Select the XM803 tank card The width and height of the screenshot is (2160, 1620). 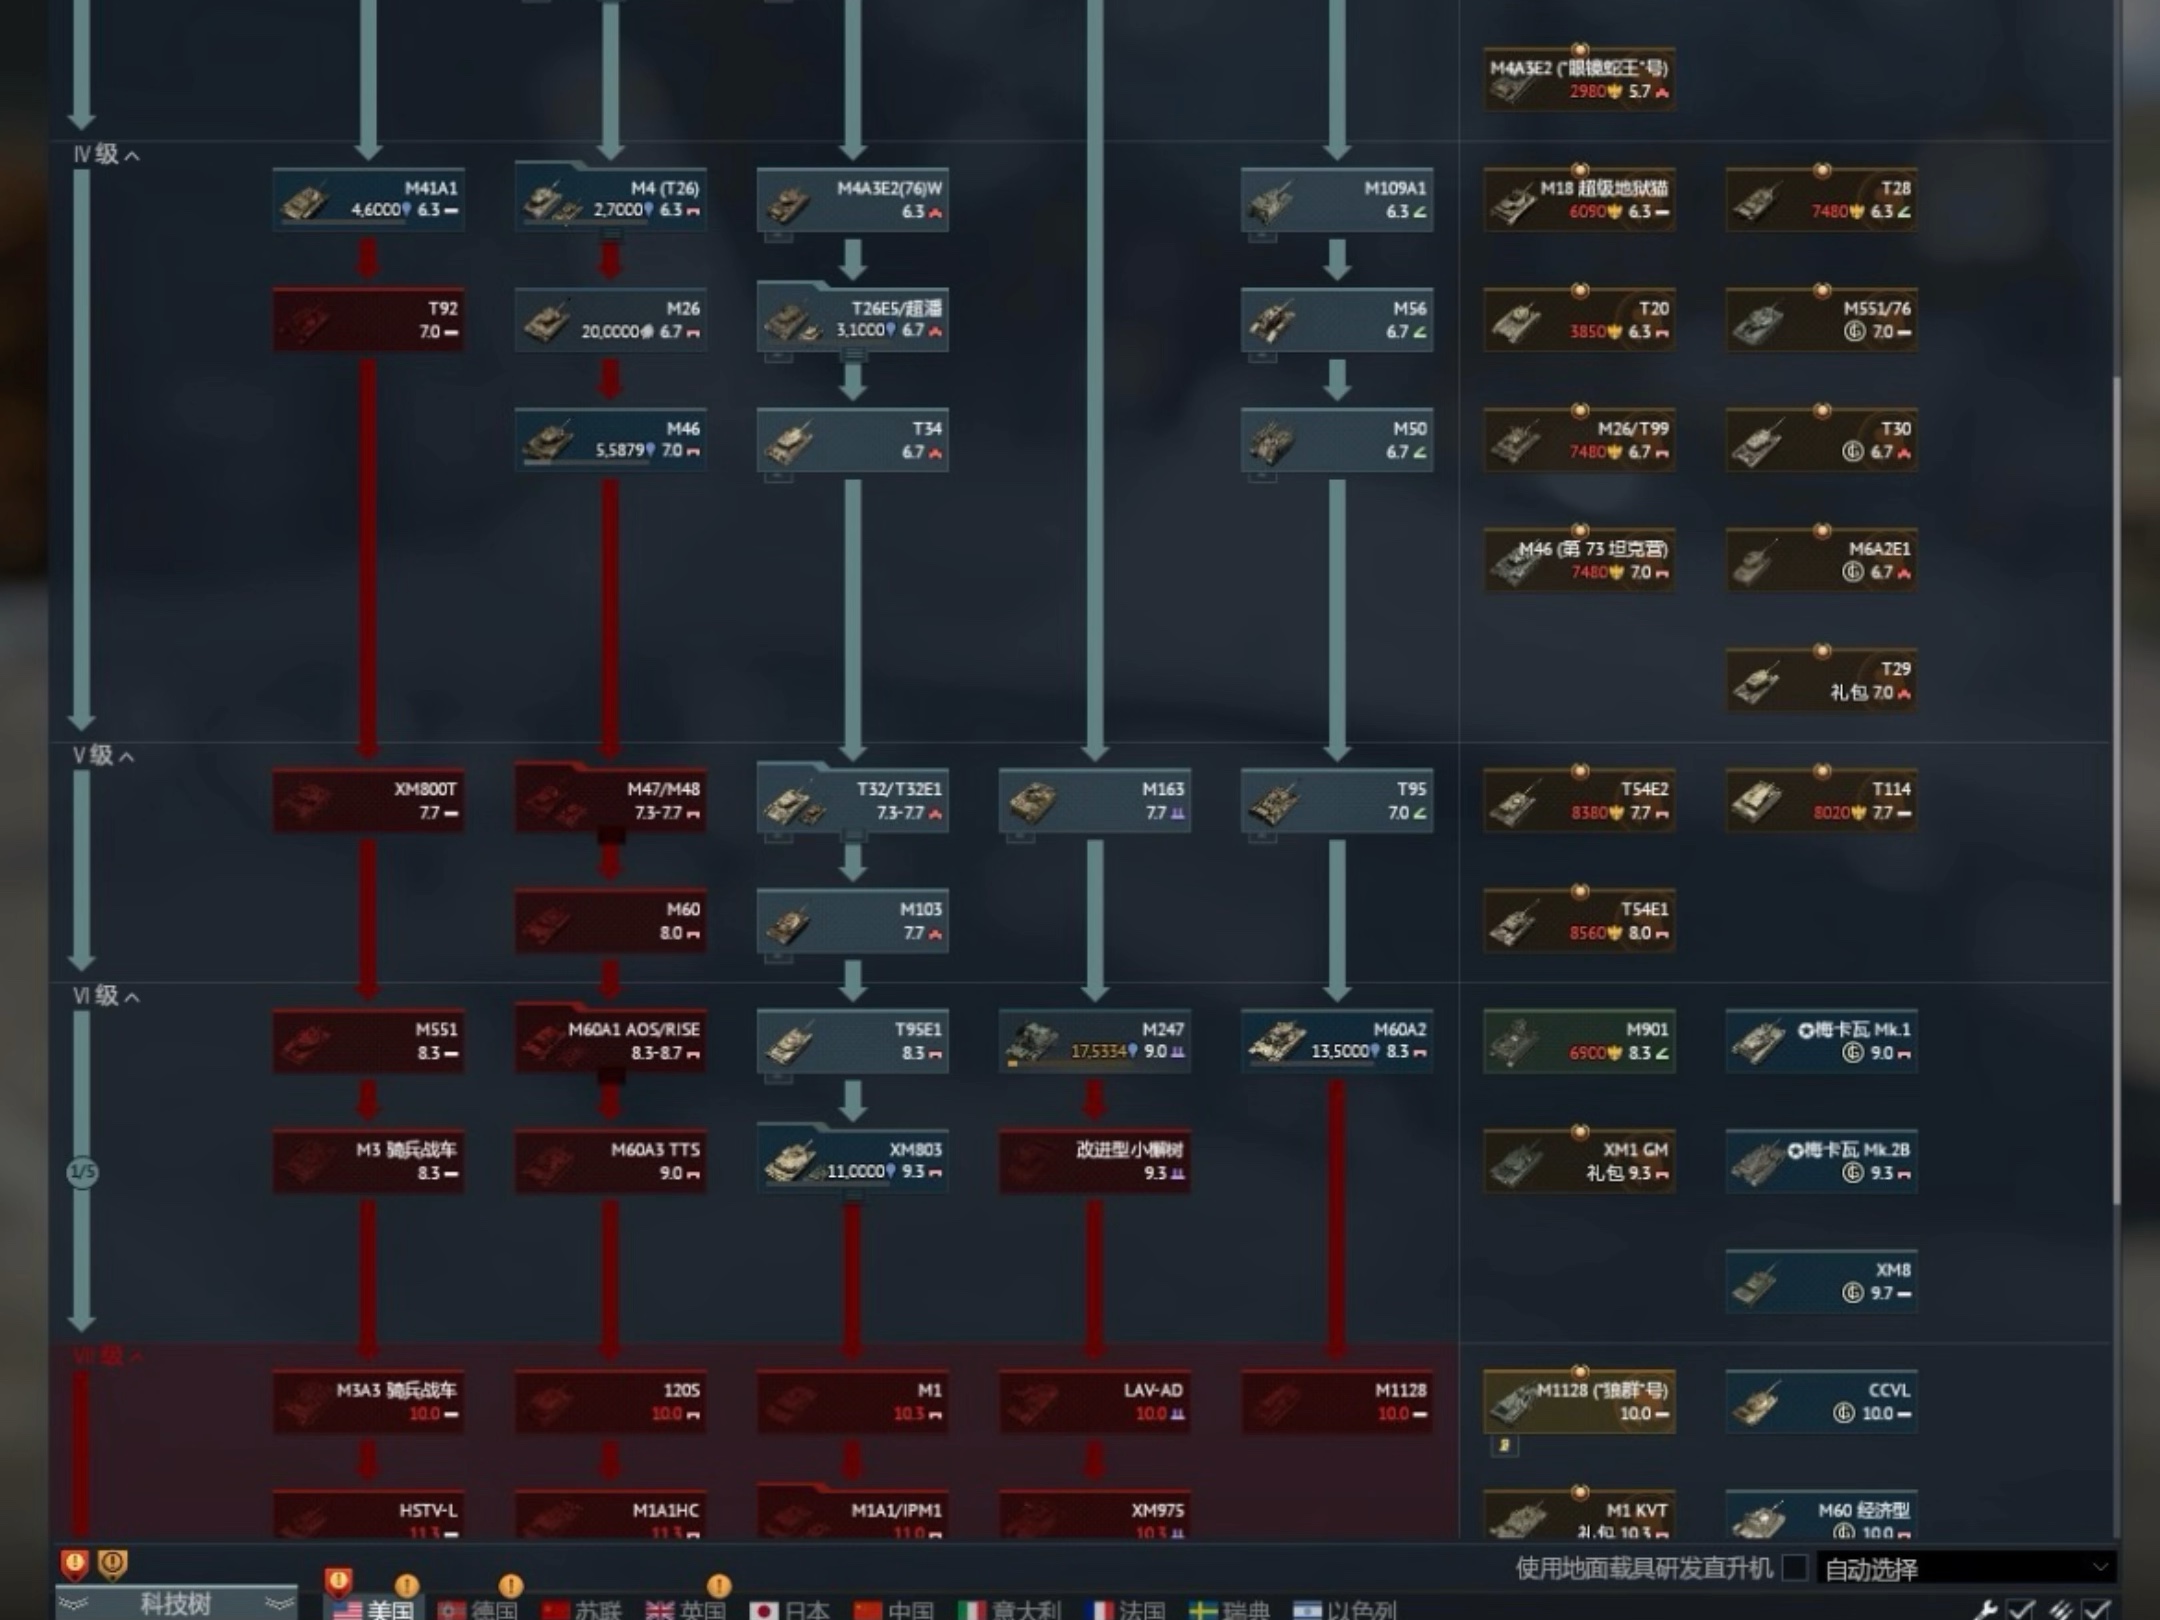tap(852, 1160)
